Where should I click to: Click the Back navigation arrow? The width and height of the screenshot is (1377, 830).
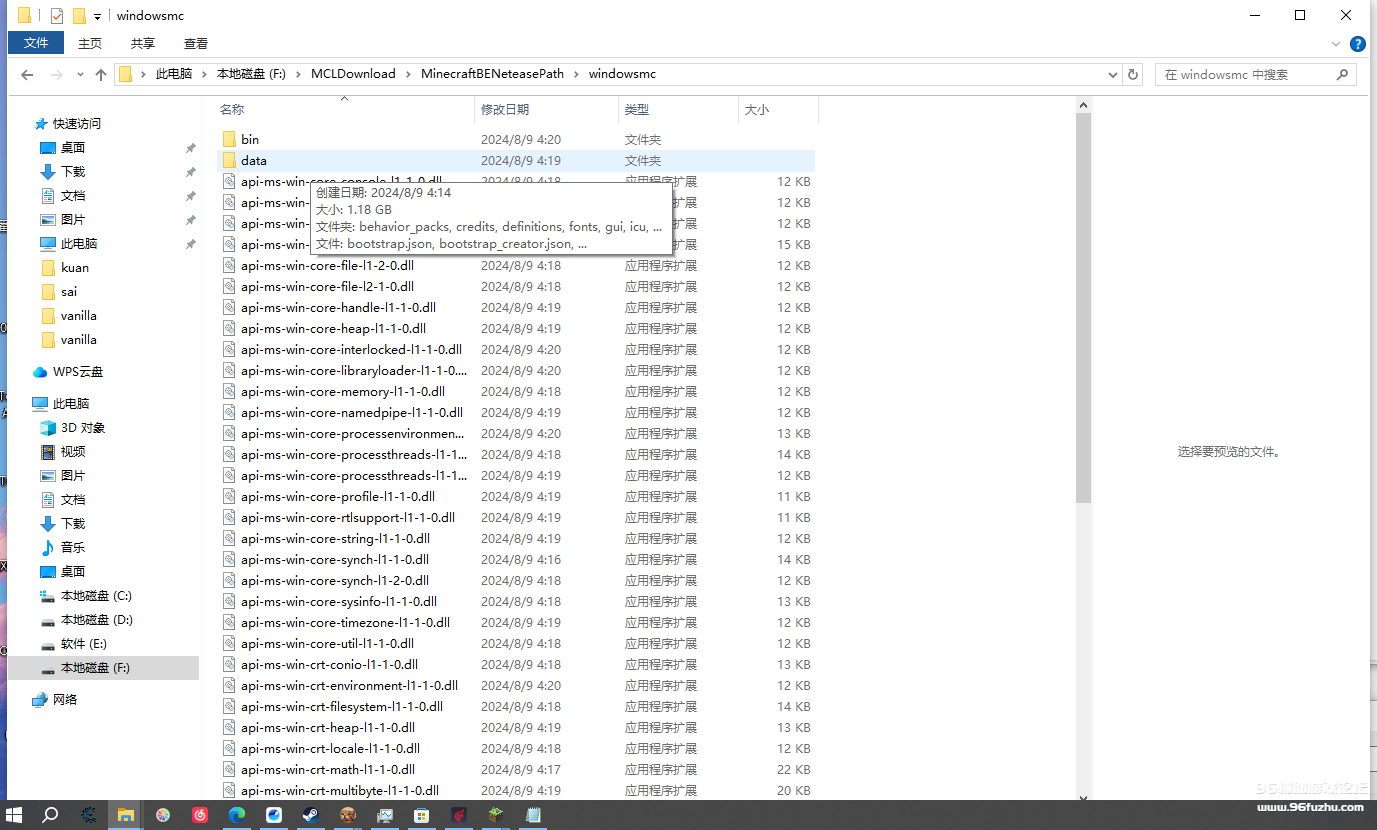coord(27,75)
